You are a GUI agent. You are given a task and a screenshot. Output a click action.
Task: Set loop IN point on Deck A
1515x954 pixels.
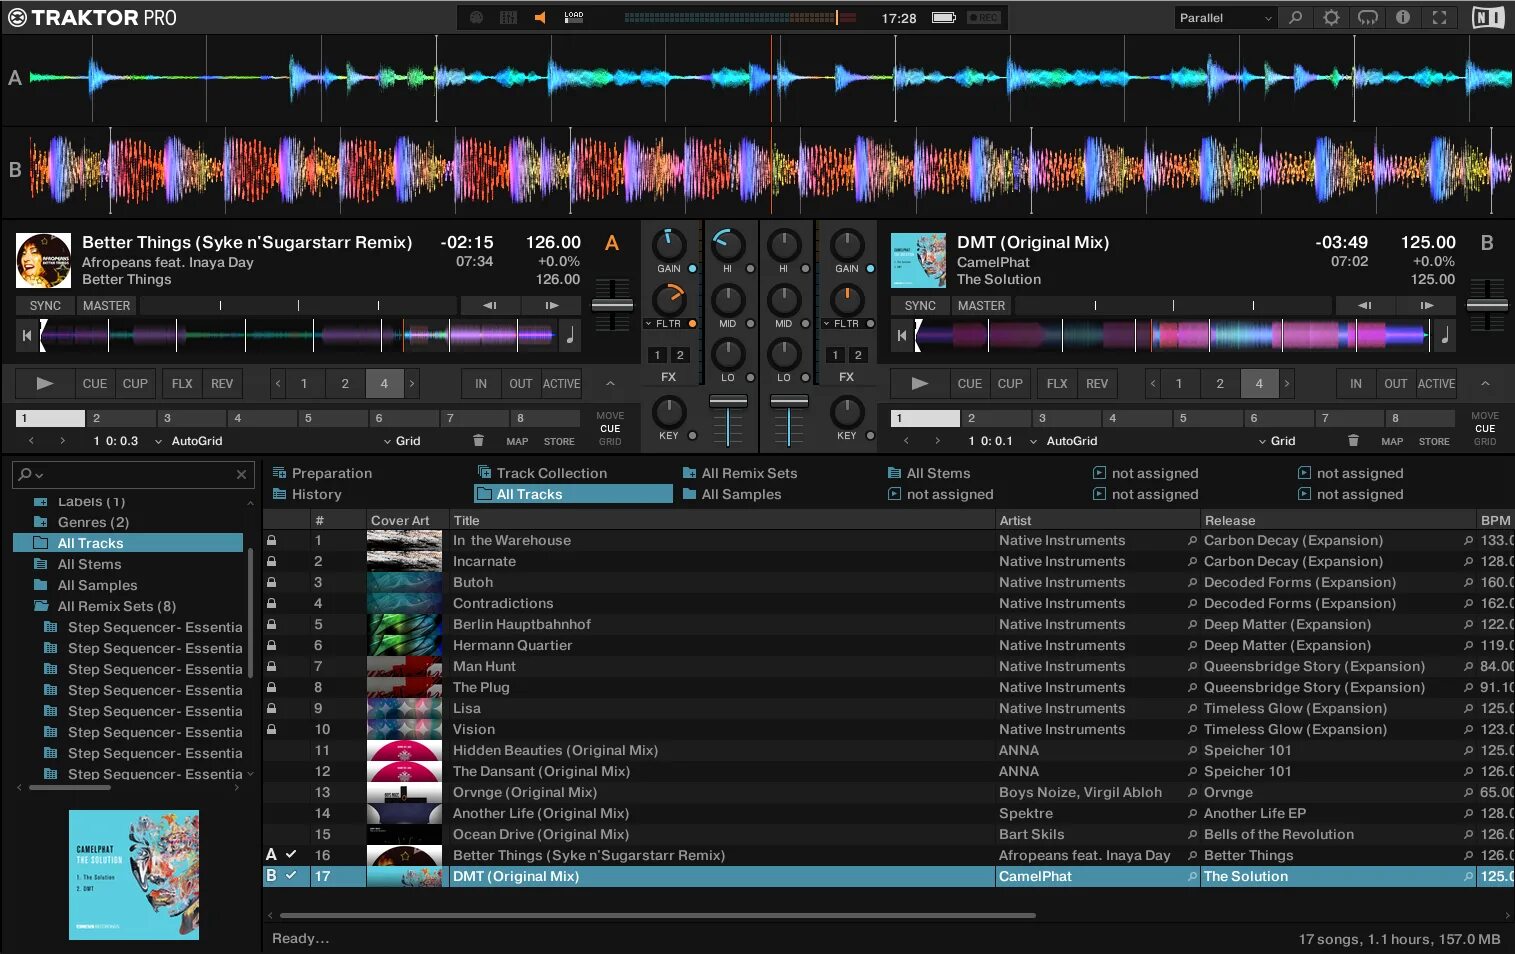click(x=481, y=384)
